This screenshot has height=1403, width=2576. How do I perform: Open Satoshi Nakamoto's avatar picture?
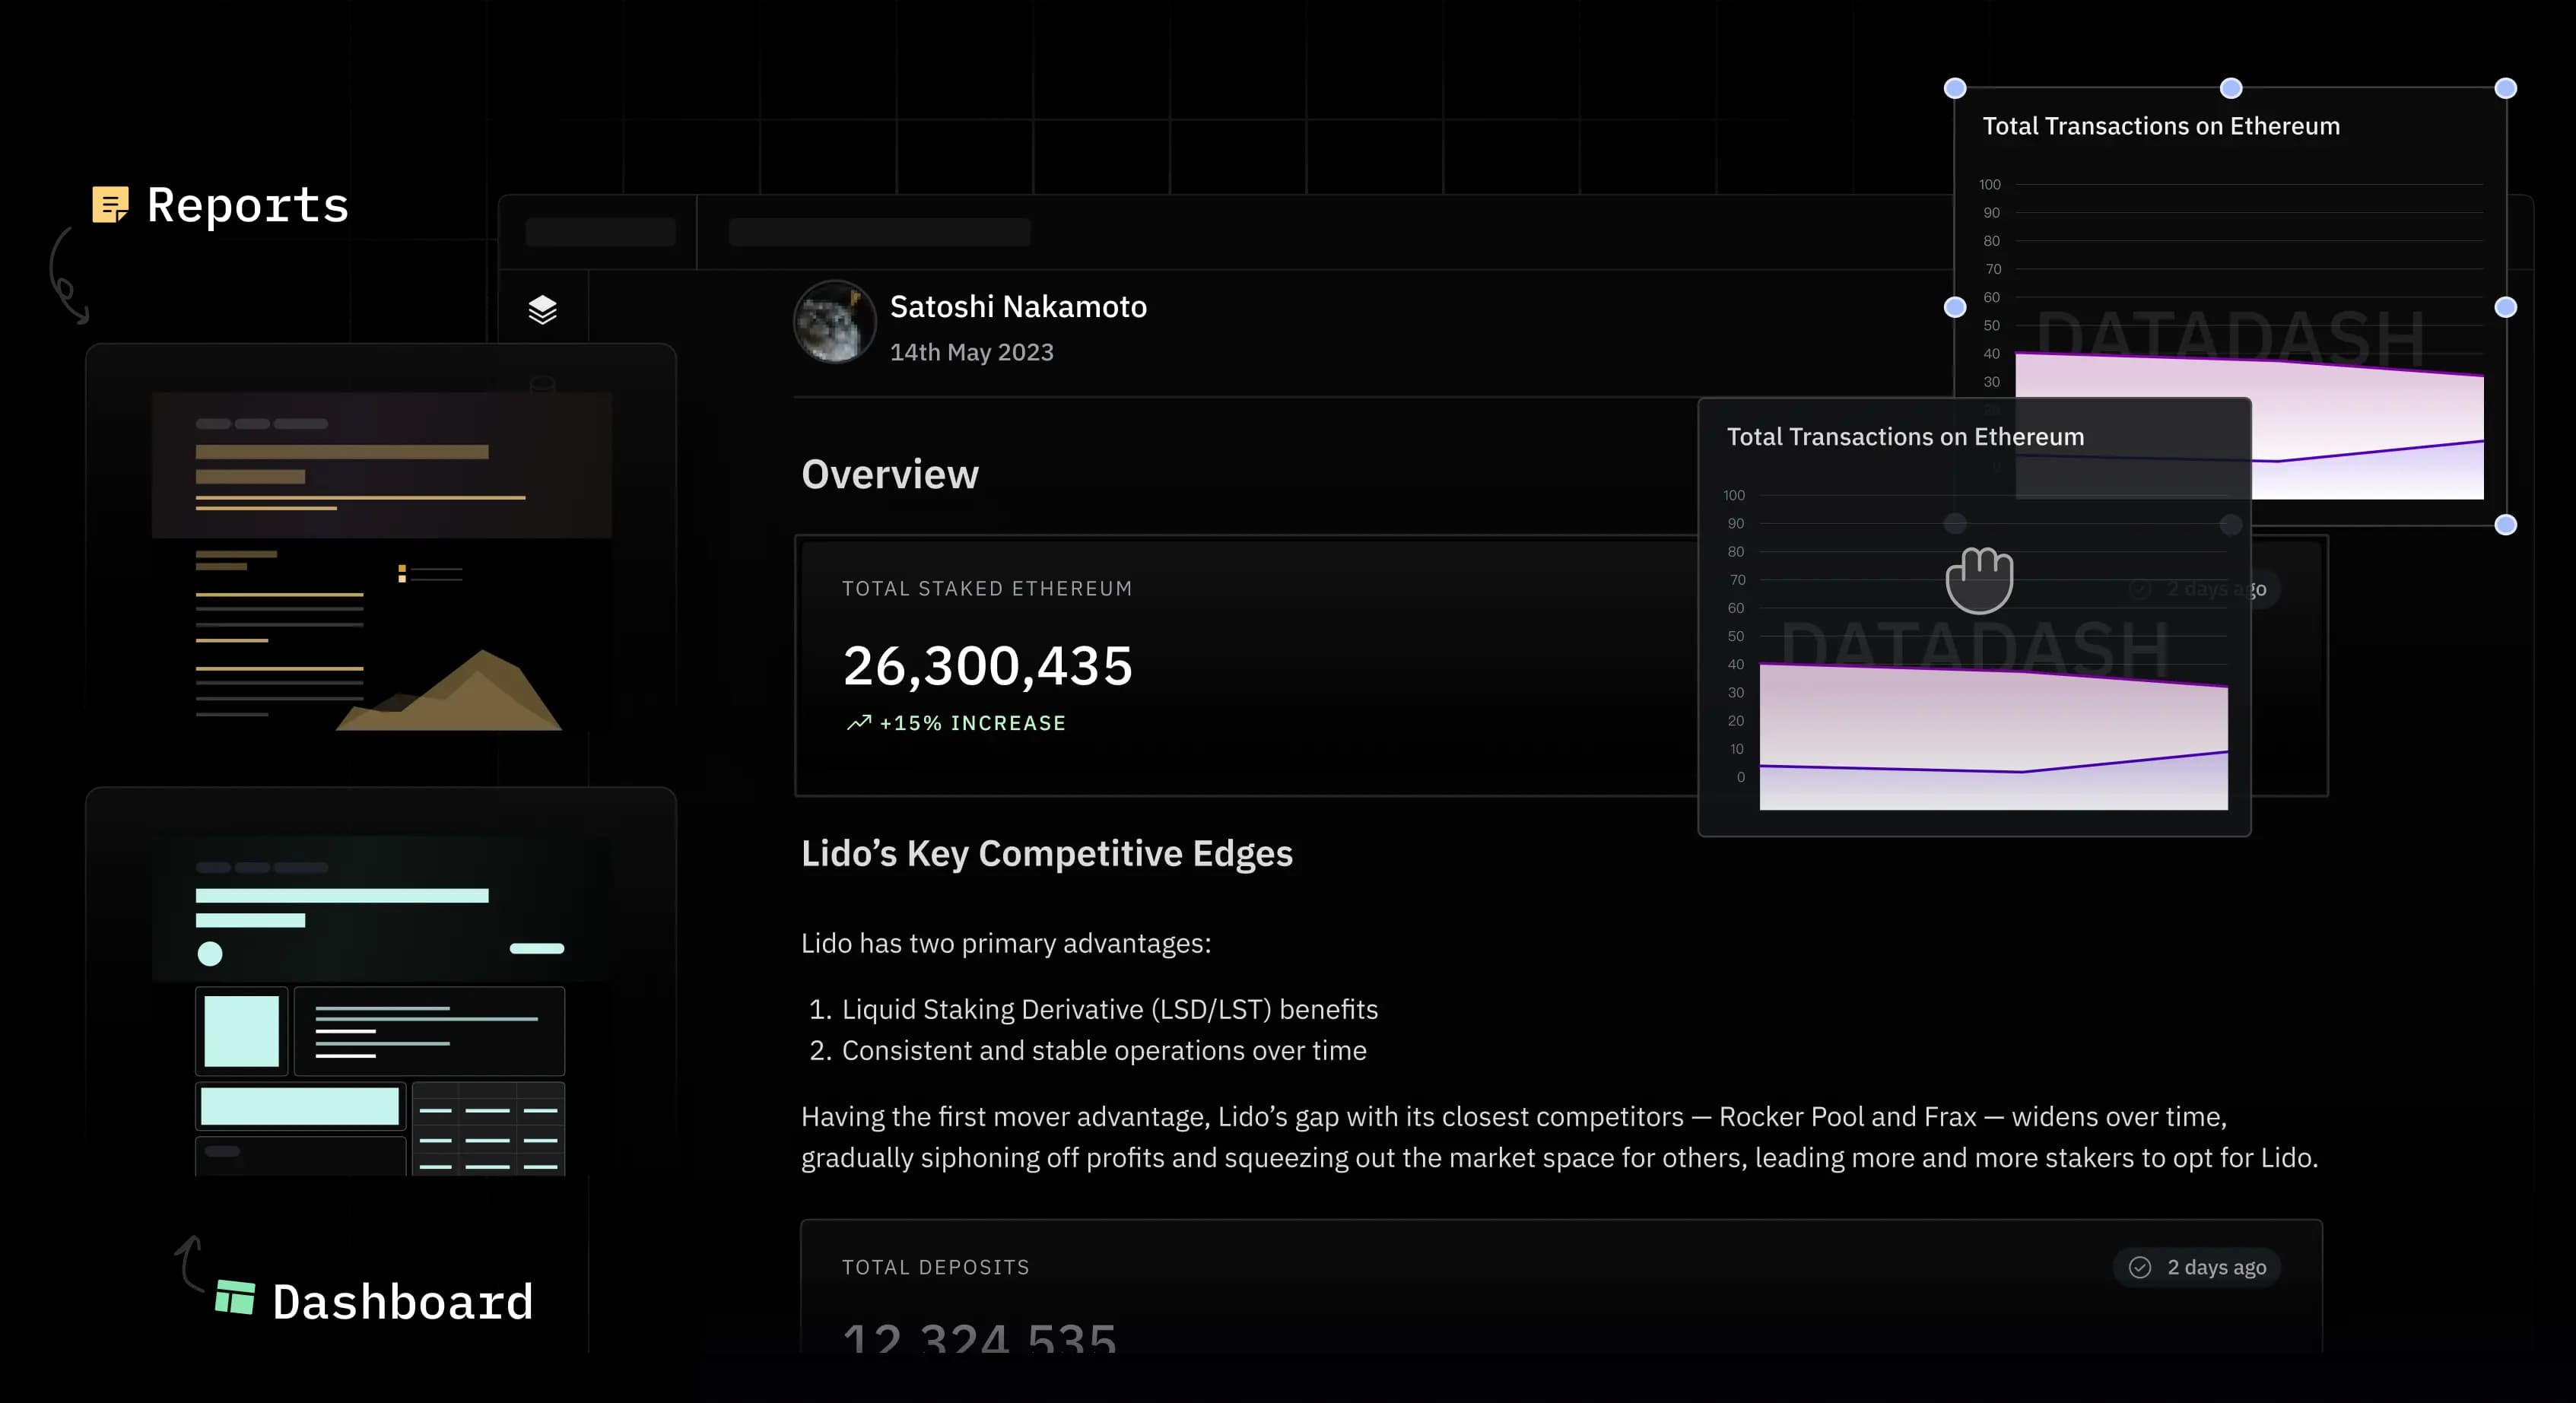point(834,322)
